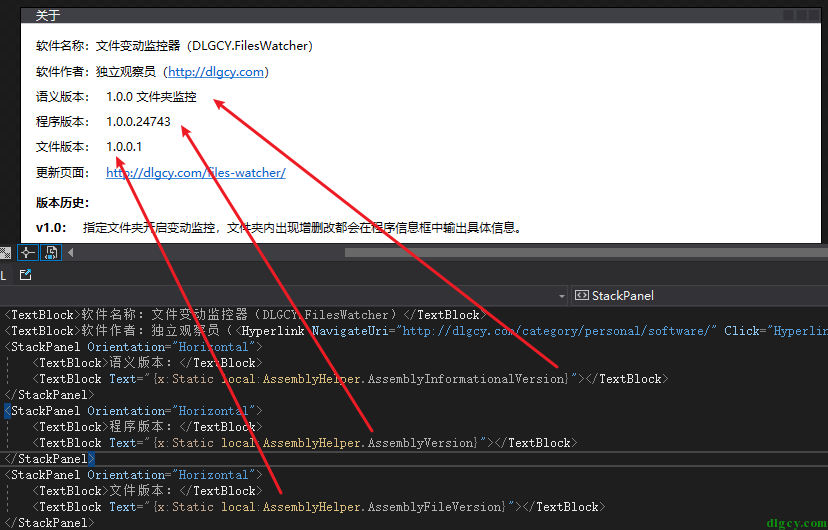
Task: Click the 软件名称 label in the About window
Action: (63, 46)
